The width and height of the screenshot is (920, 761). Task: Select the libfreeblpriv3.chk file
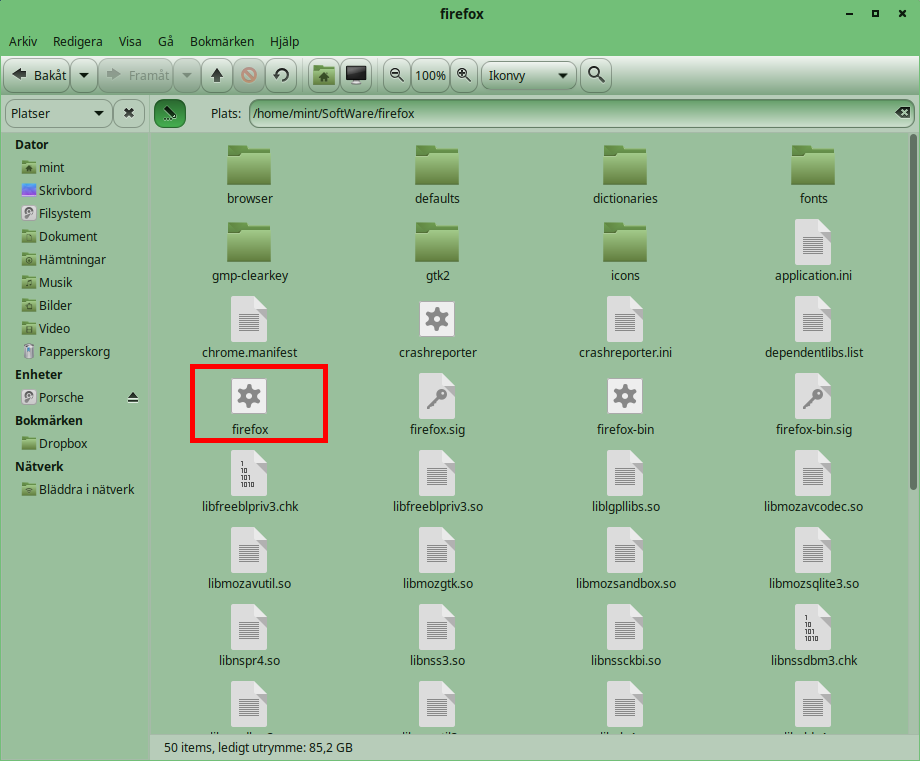pos(249,482)
